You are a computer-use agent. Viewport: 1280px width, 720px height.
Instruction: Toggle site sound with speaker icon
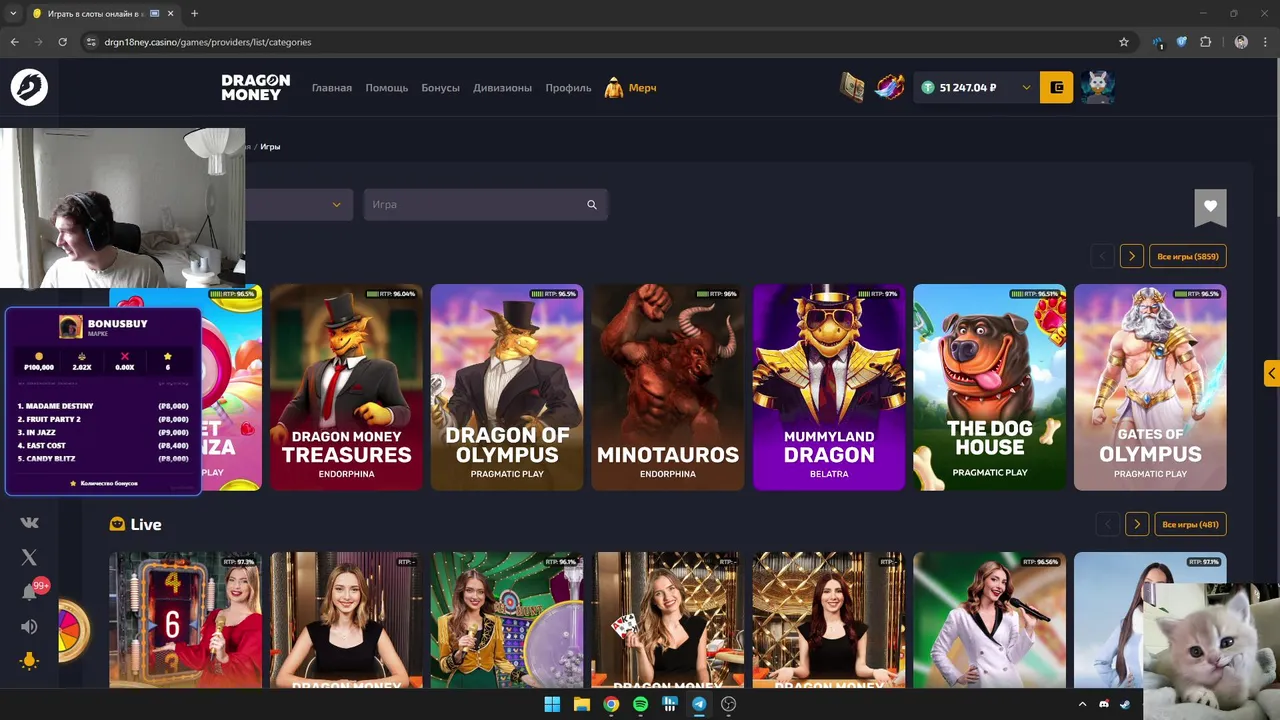coord(29,626)
